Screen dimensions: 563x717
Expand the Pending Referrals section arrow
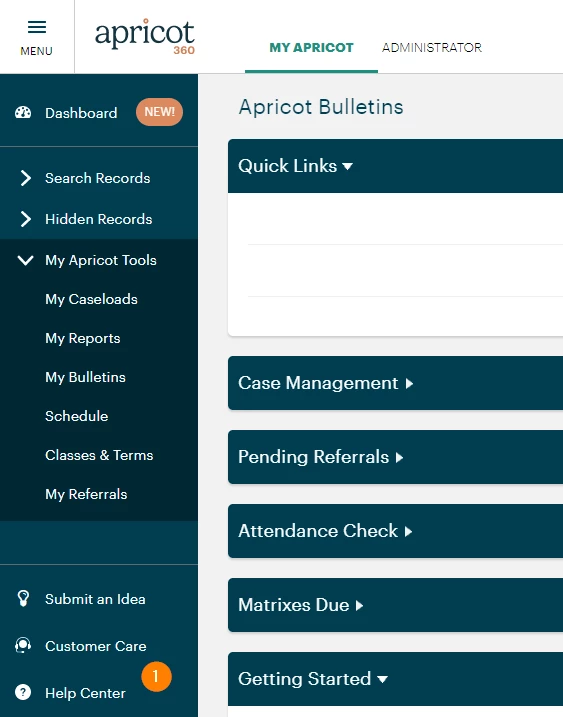(x=399, y=457)
